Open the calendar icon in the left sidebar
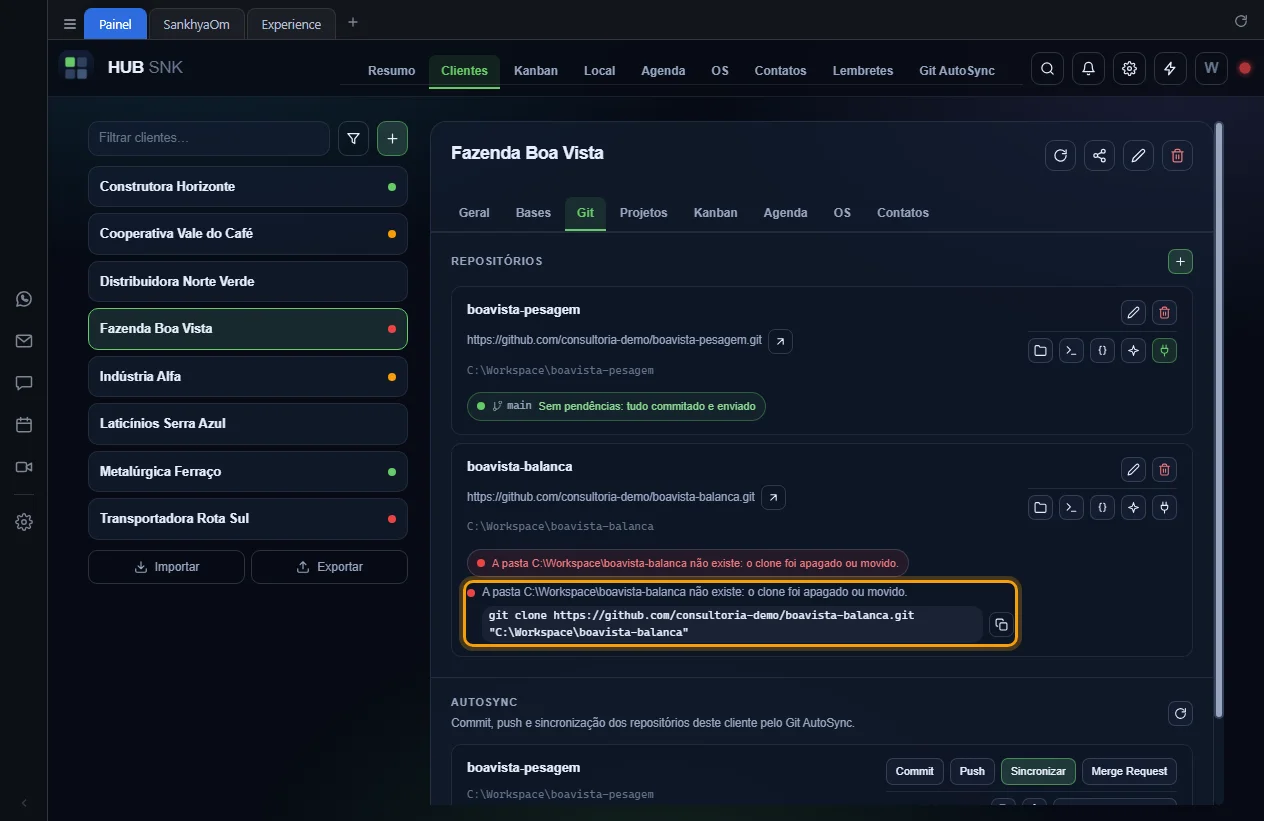Screen dimensions: 1264x821 click(x=24, y=425)
